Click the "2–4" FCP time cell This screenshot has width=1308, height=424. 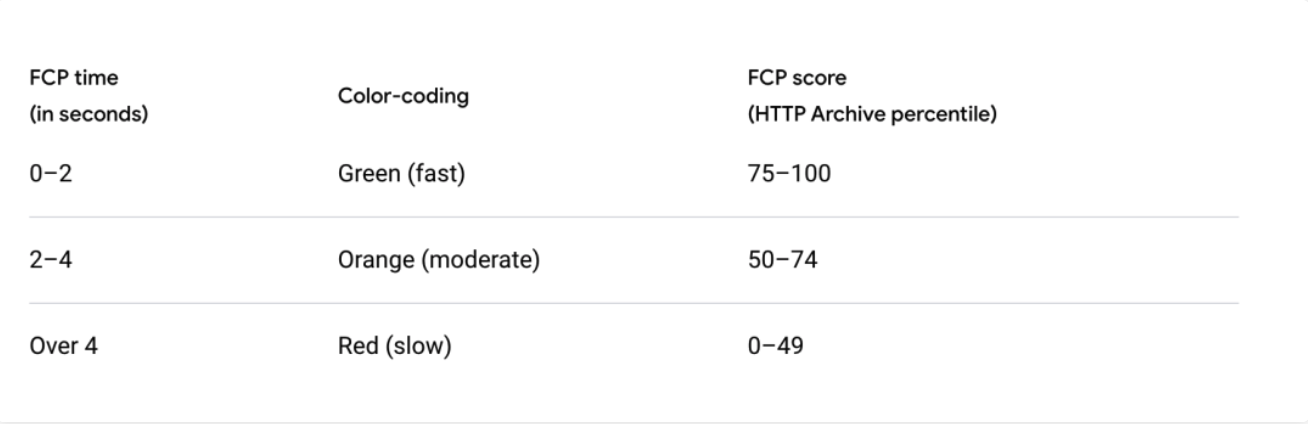coord(46,261)
